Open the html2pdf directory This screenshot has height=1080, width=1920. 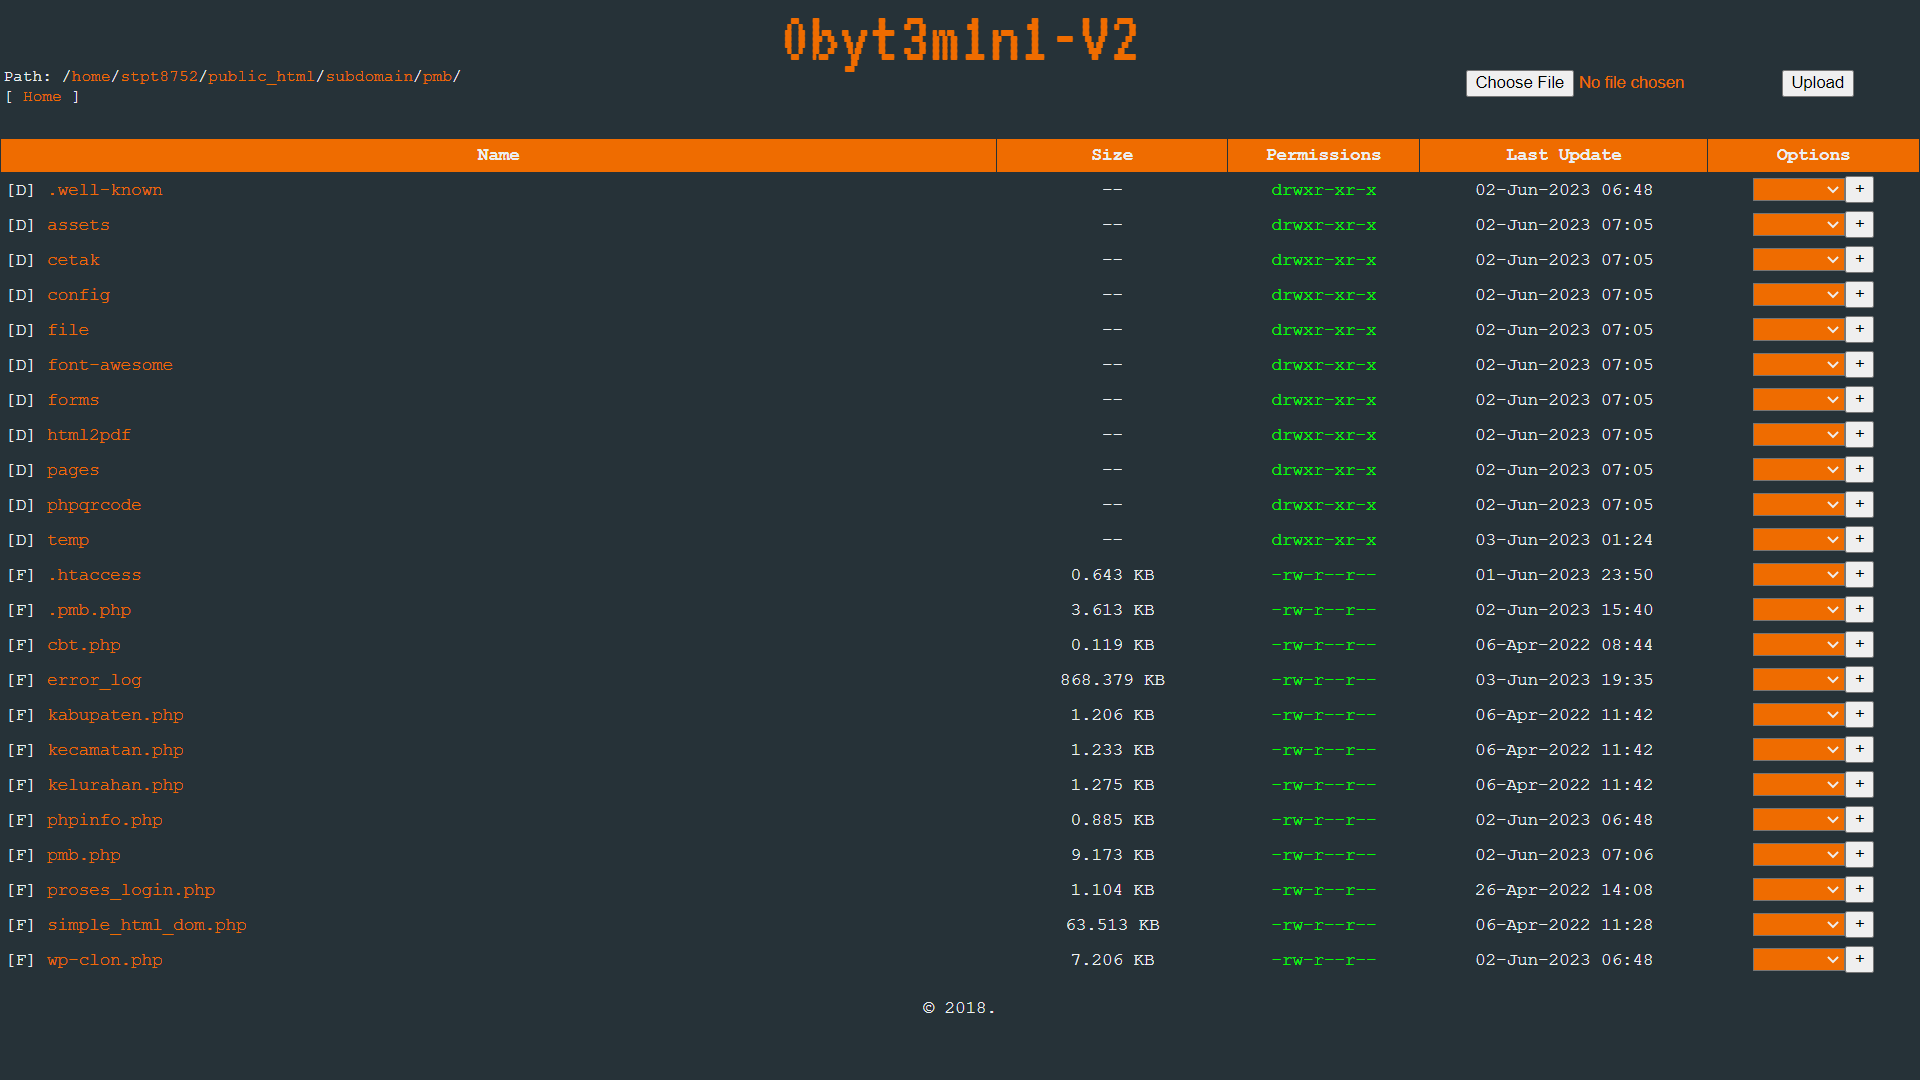click(89, 435)
